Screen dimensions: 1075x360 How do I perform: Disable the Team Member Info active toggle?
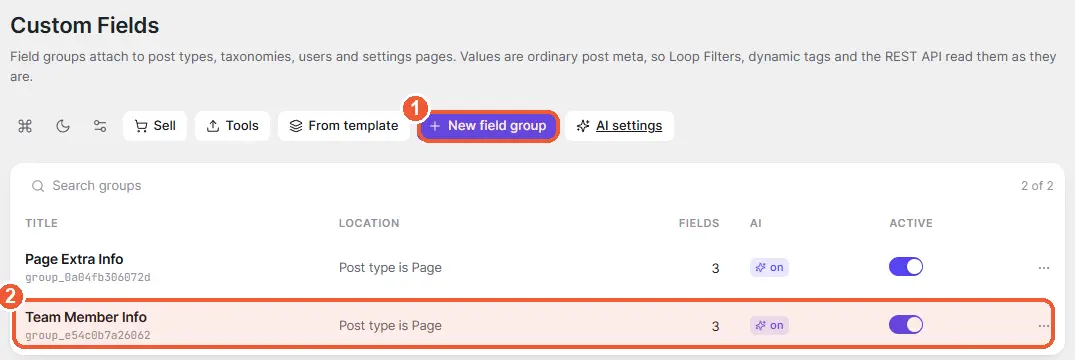[x=906, y=325]
